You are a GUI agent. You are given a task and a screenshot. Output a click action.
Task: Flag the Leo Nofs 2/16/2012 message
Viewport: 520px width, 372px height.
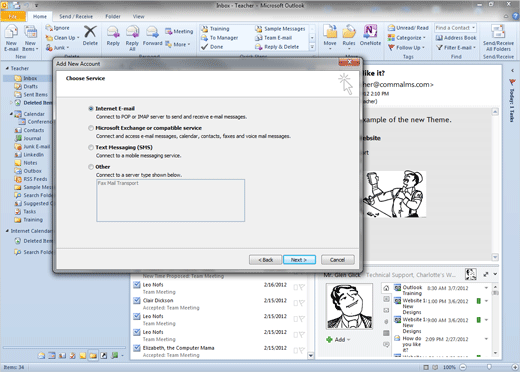301,287
